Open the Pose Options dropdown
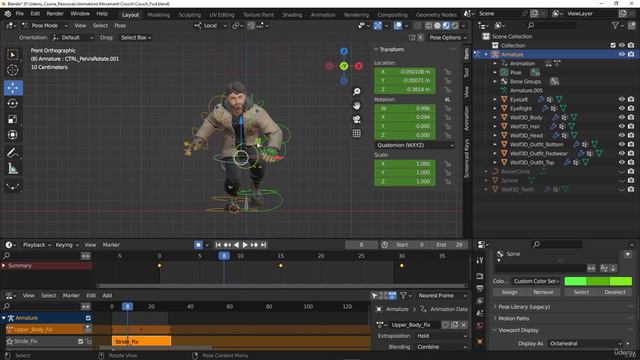The height and width of the screenshot is (360, 640). pos(447,38)
